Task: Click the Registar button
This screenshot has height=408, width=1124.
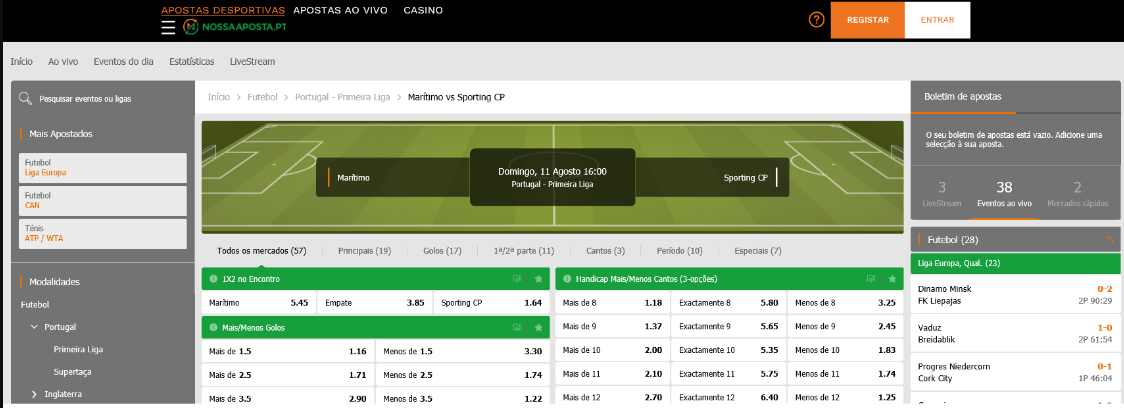Action: pos(867,20)
